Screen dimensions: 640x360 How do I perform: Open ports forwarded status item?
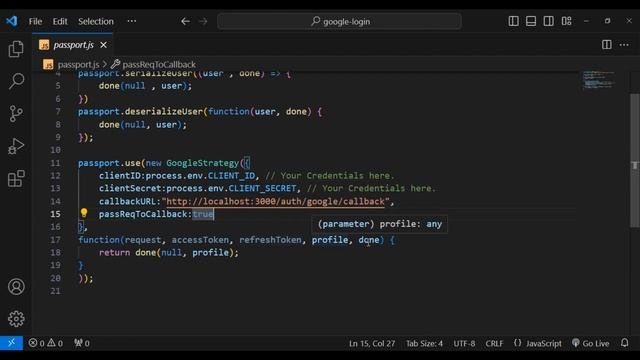[x=82, y=343]
